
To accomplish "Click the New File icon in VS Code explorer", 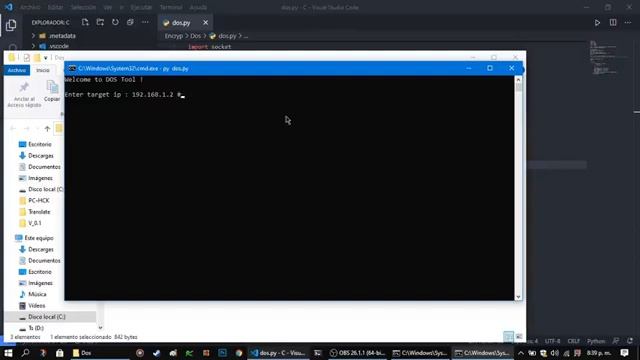I will 85,22.
